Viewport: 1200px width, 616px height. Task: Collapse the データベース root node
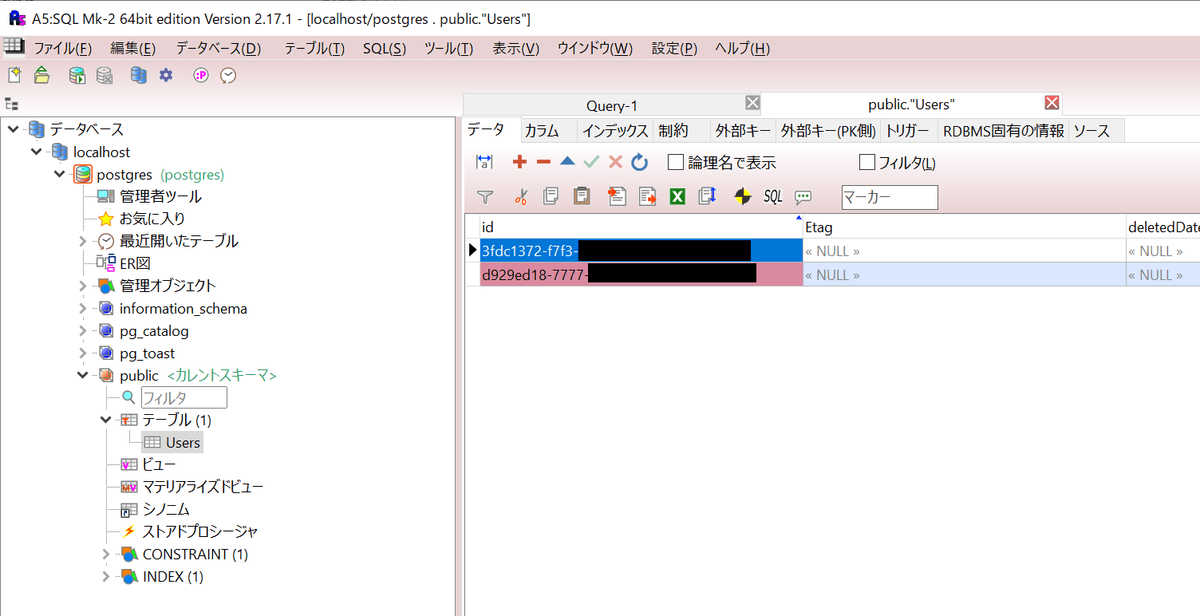coord(13,129)
